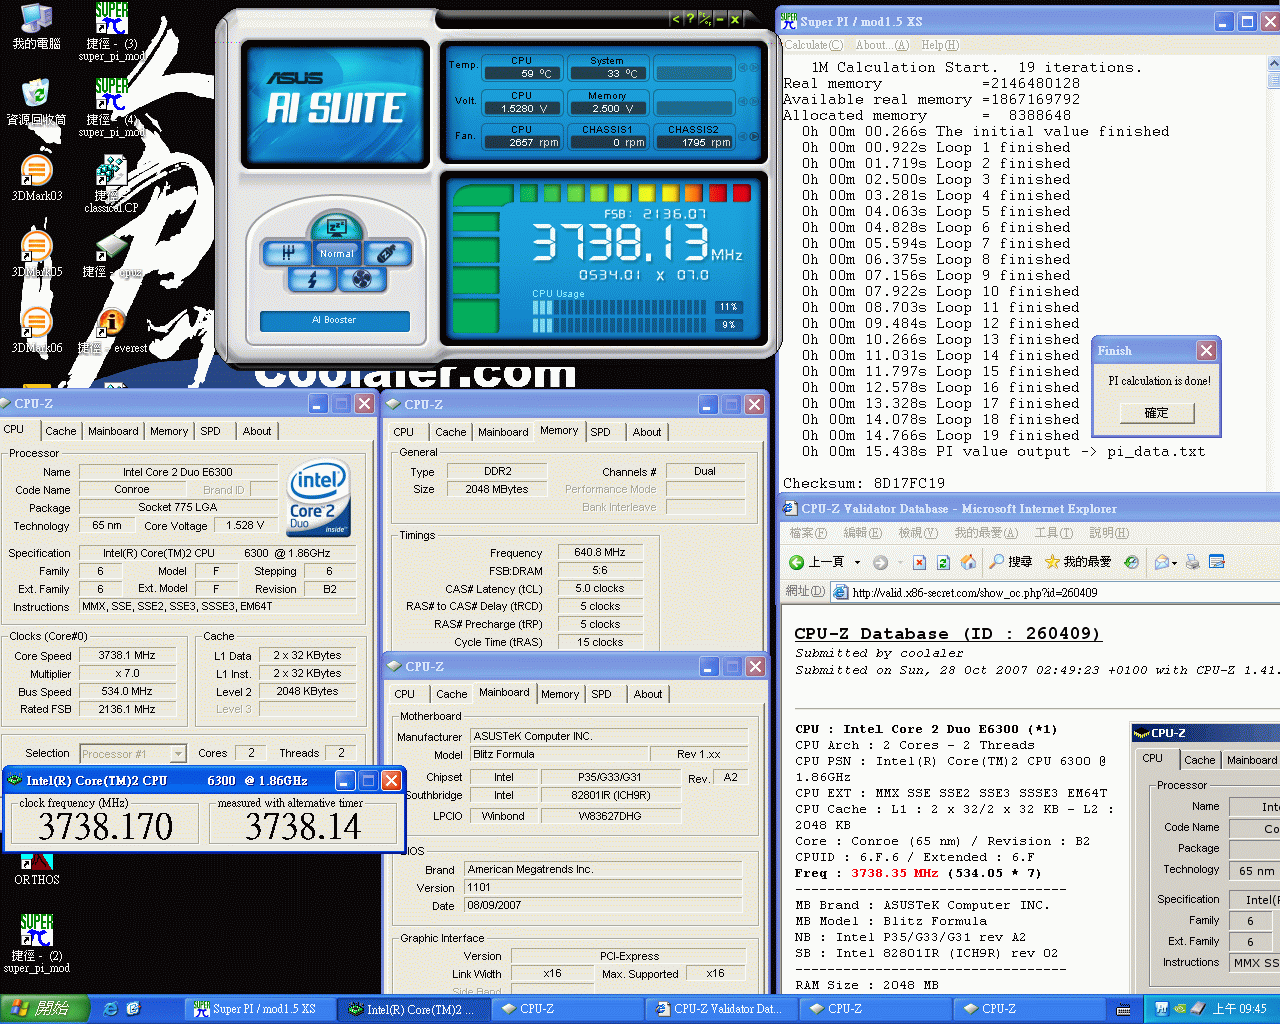Confirm the PI calculation done dialog

click(1156, 413)
